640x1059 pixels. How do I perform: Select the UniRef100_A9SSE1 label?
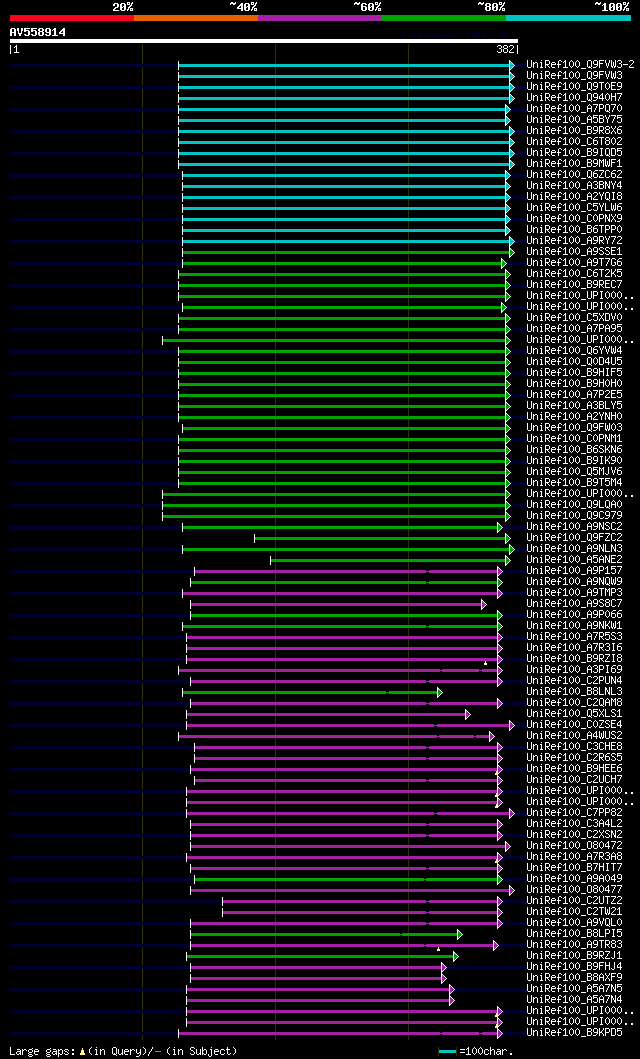click(x=575, y=252)
